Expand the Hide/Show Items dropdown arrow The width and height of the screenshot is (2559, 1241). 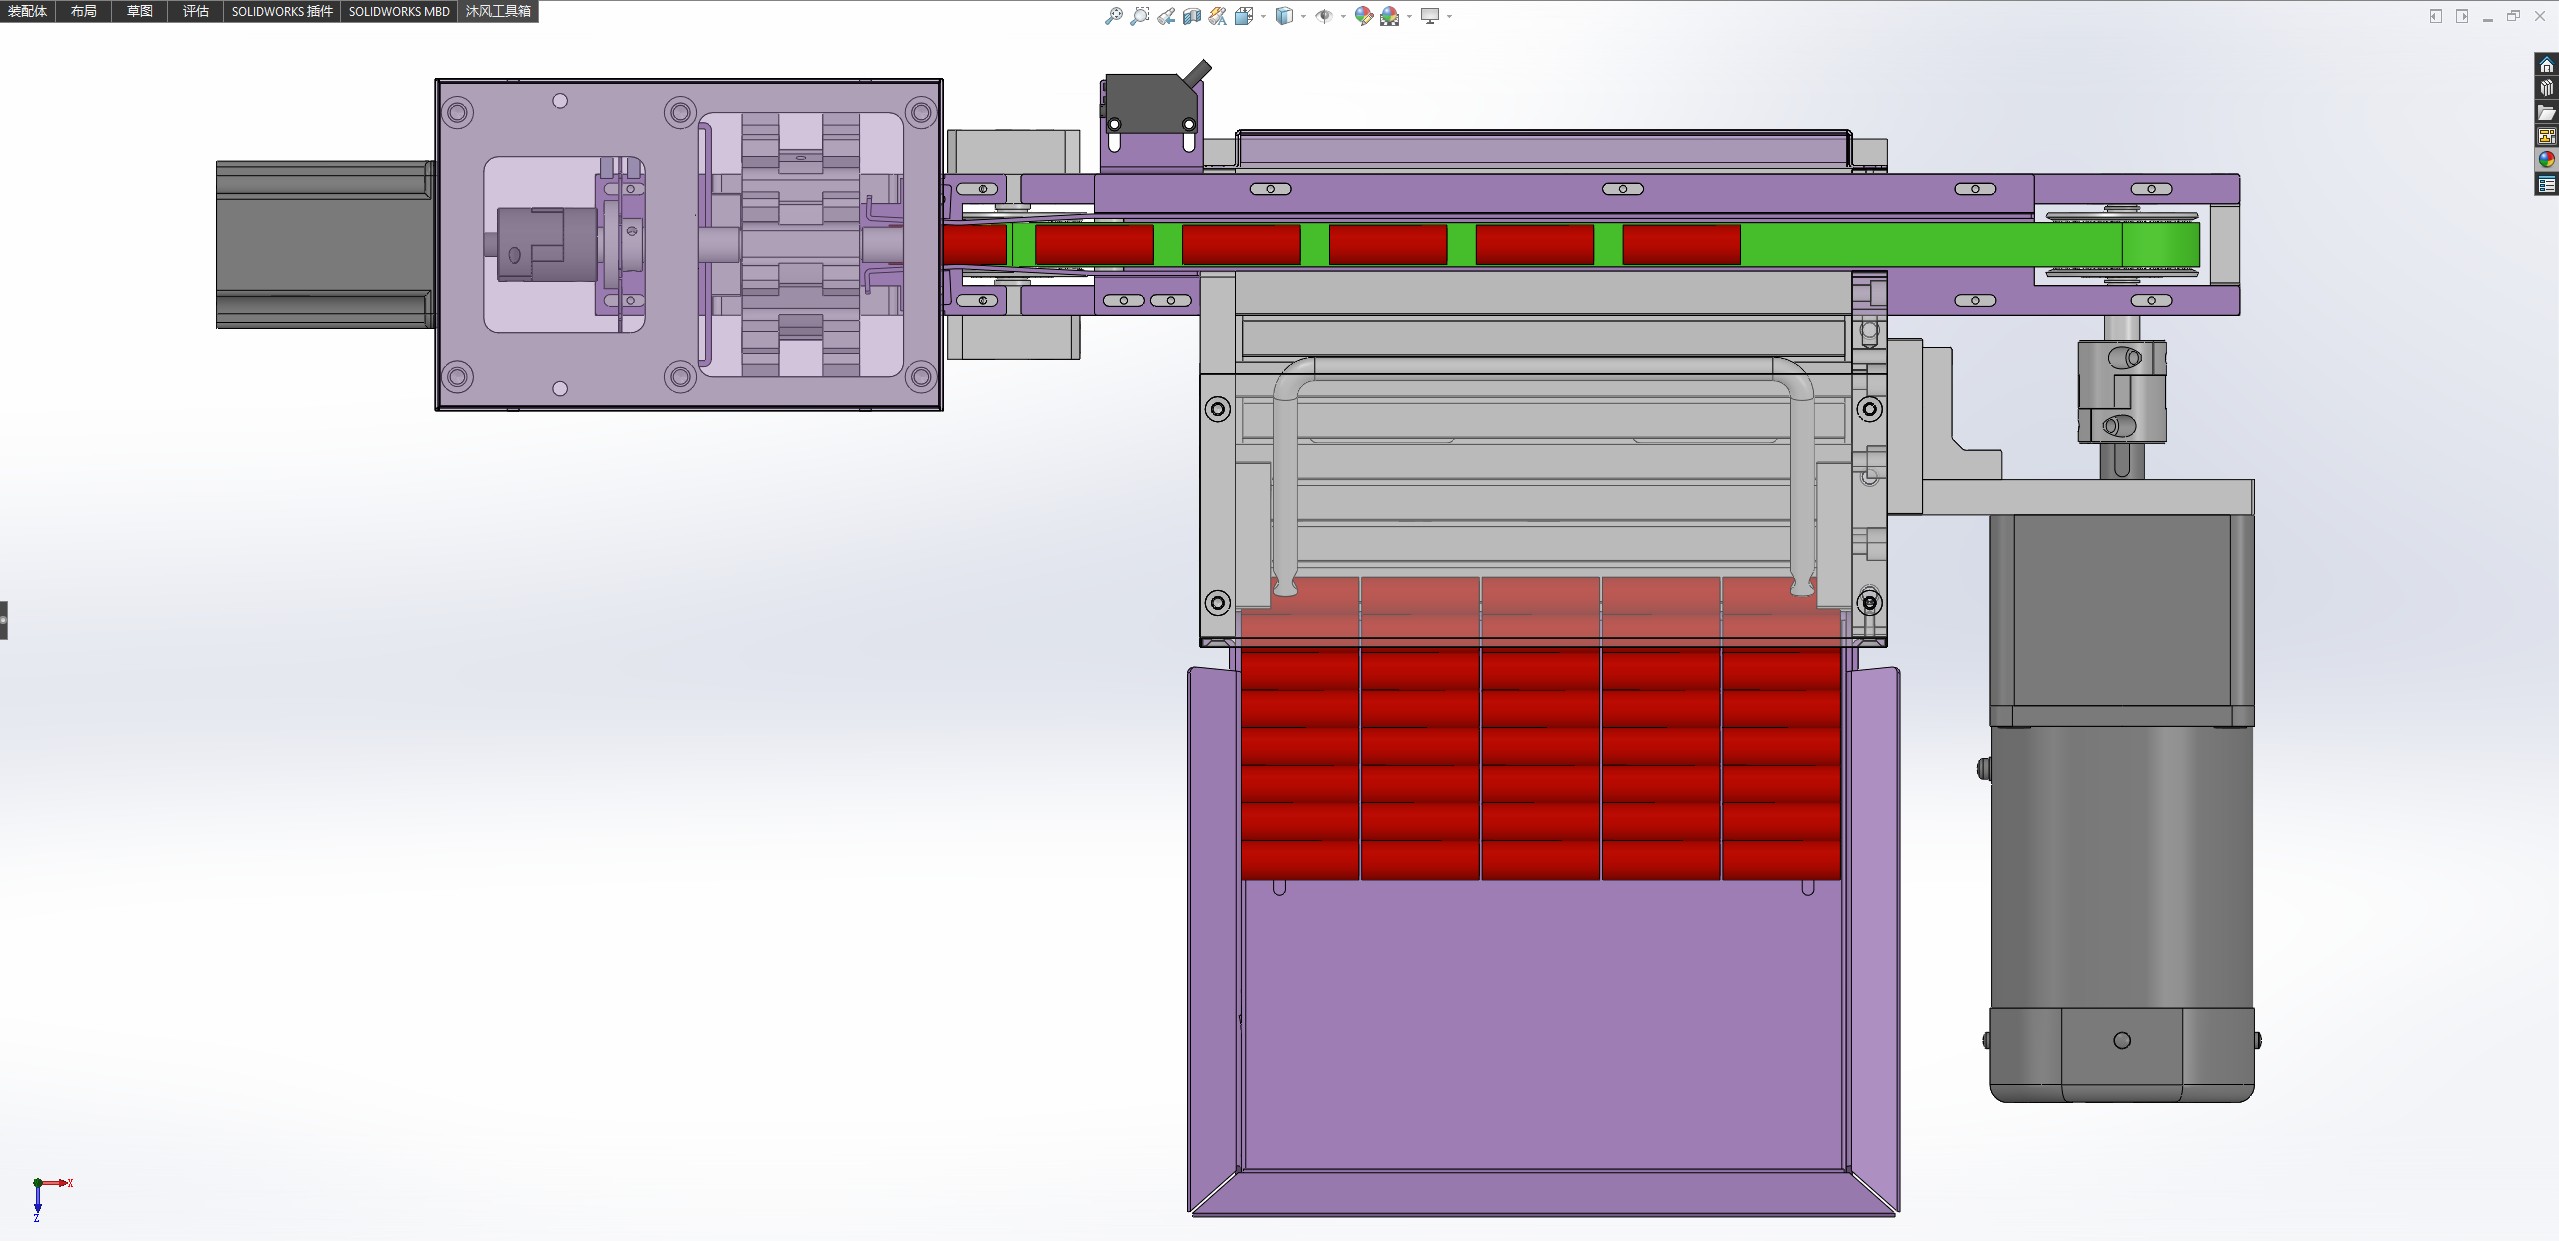tap(1342, 16)
